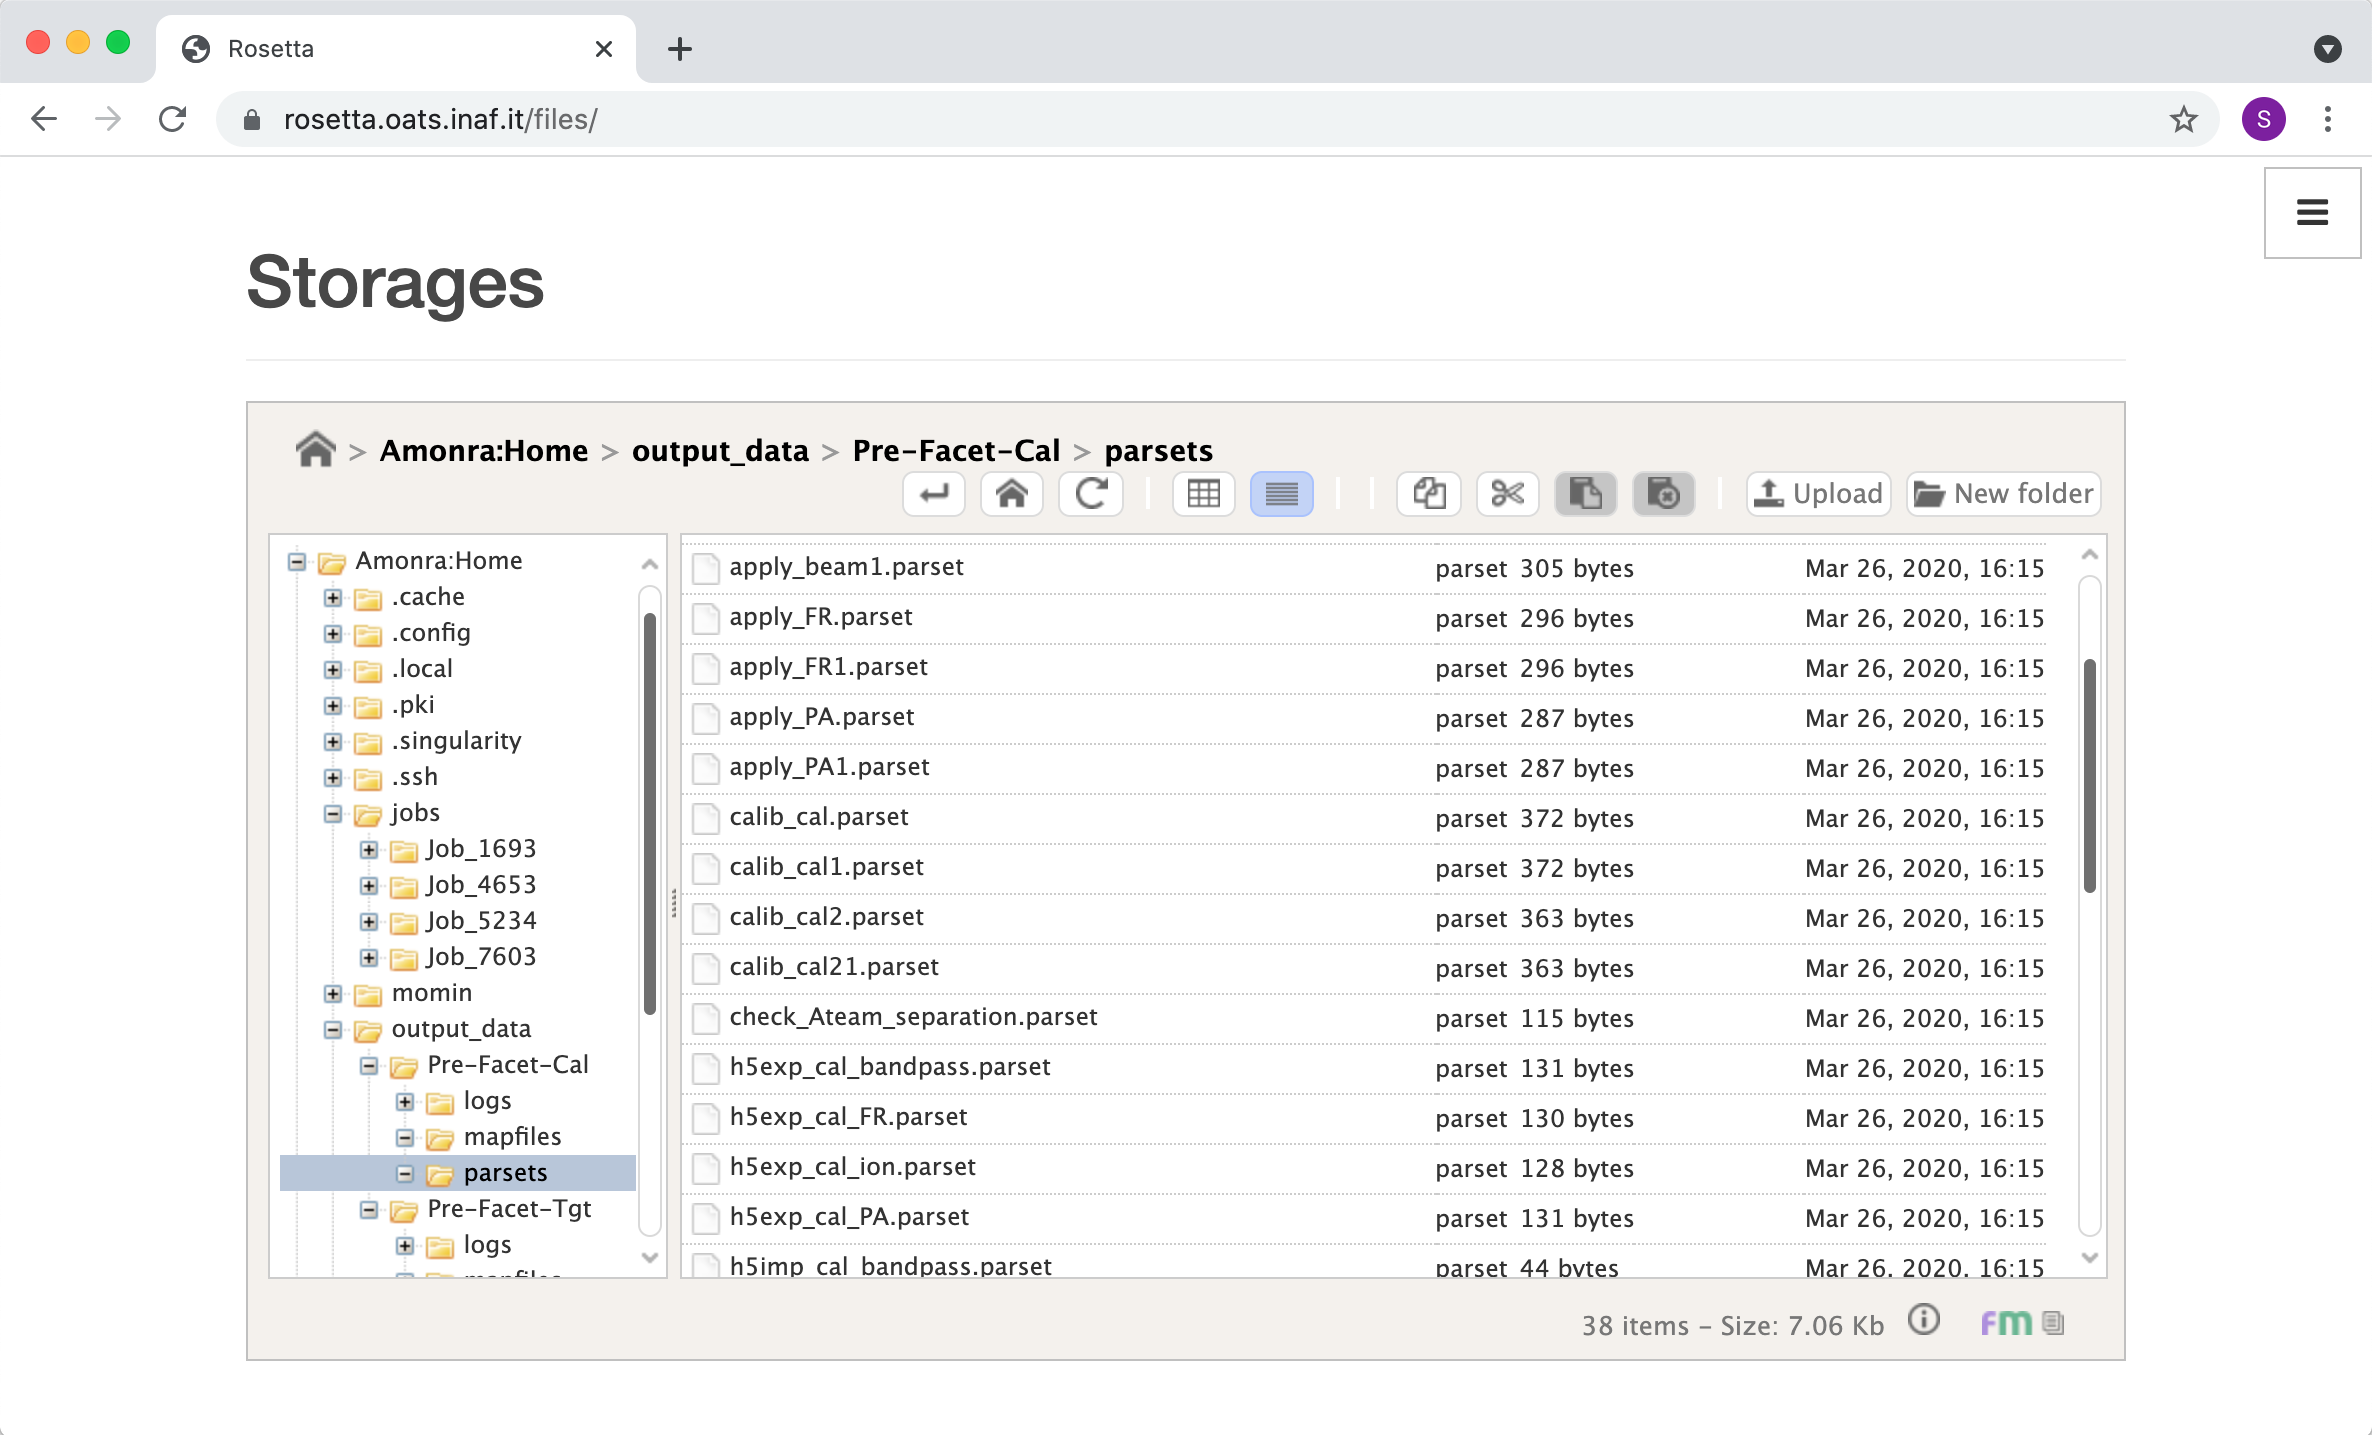Navigate to Amonra:Home breadcrumb
This screenshot has width=2372, height=1435.
484,451
